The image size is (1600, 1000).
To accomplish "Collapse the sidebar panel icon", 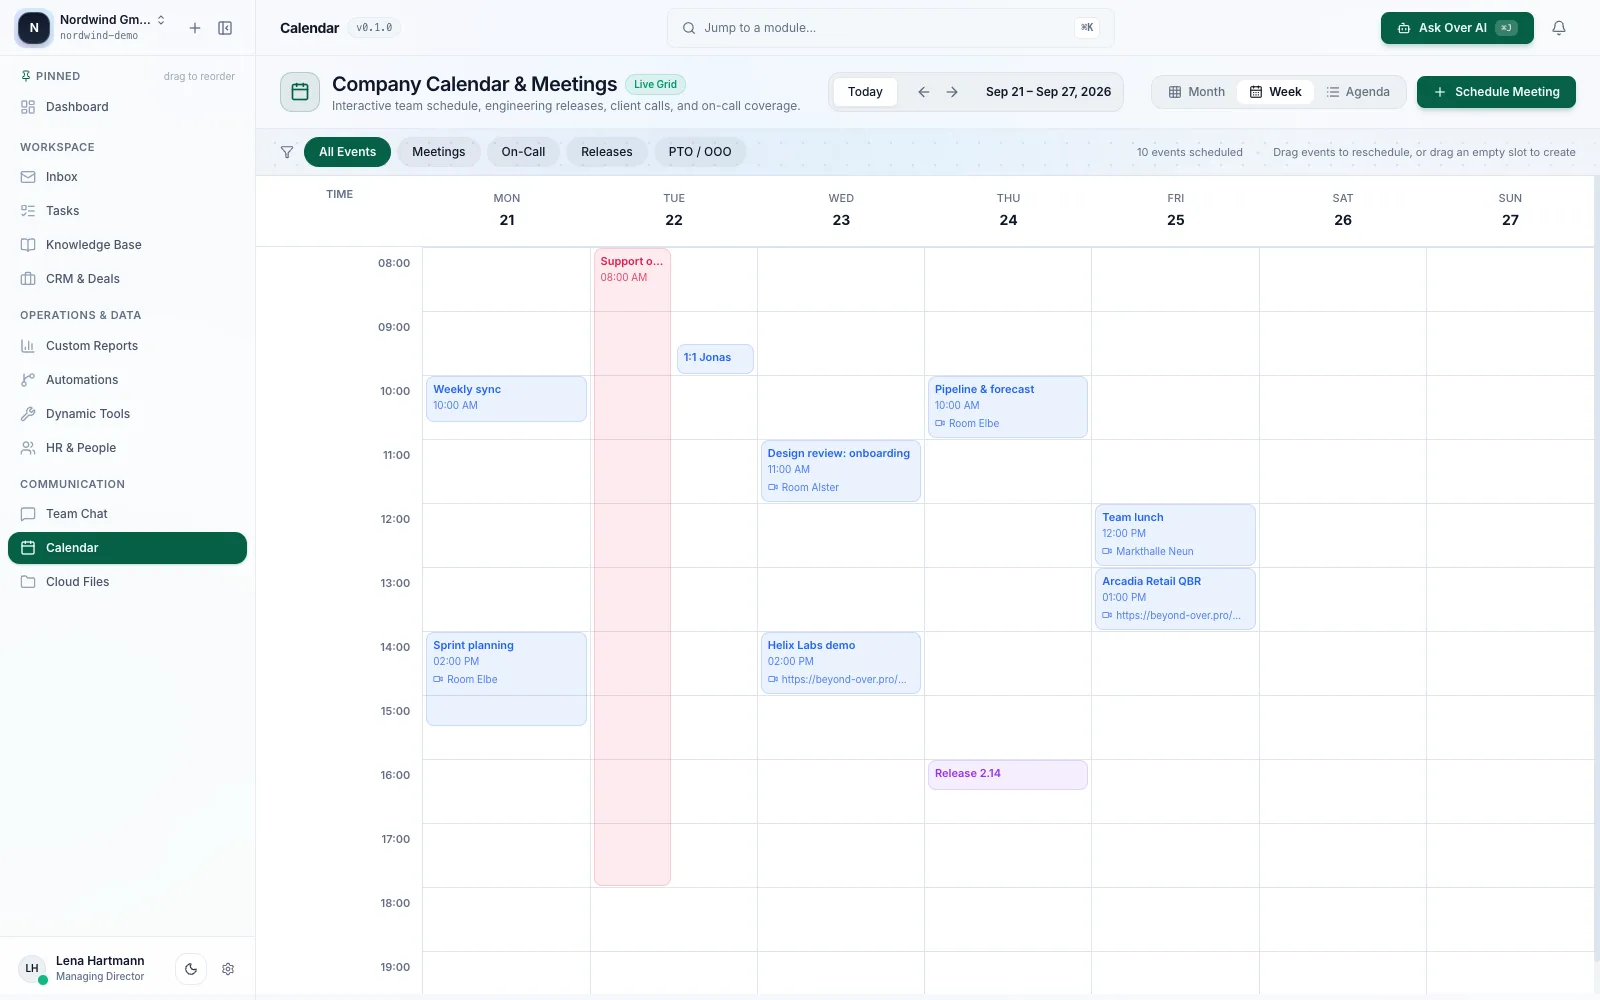I will [225, 28].
